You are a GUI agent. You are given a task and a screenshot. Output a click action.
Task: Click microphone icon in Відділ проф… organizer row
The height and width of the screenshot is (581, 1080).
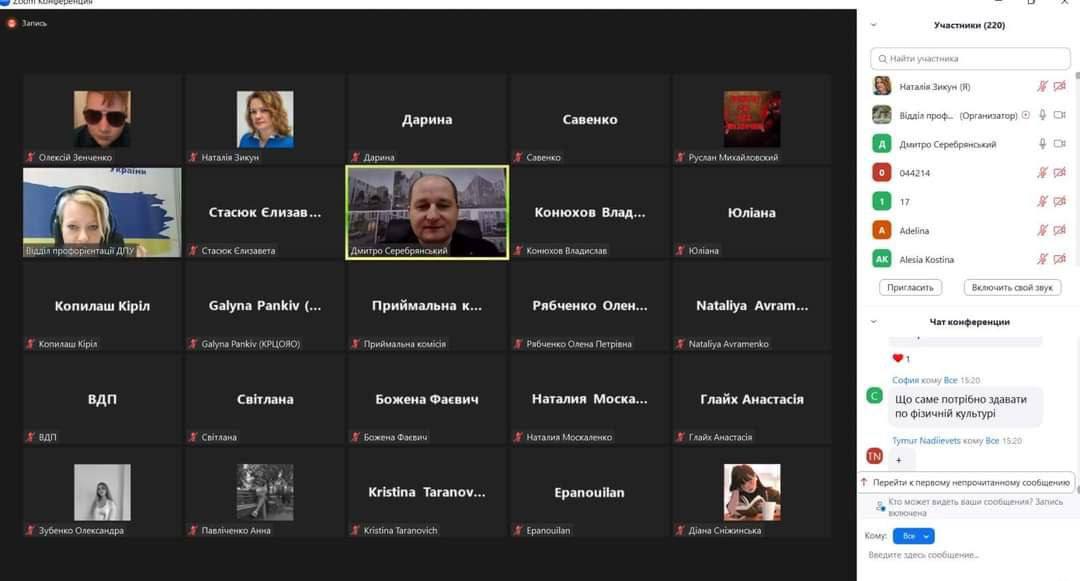pyautogui.click(x=1042, y=115)
